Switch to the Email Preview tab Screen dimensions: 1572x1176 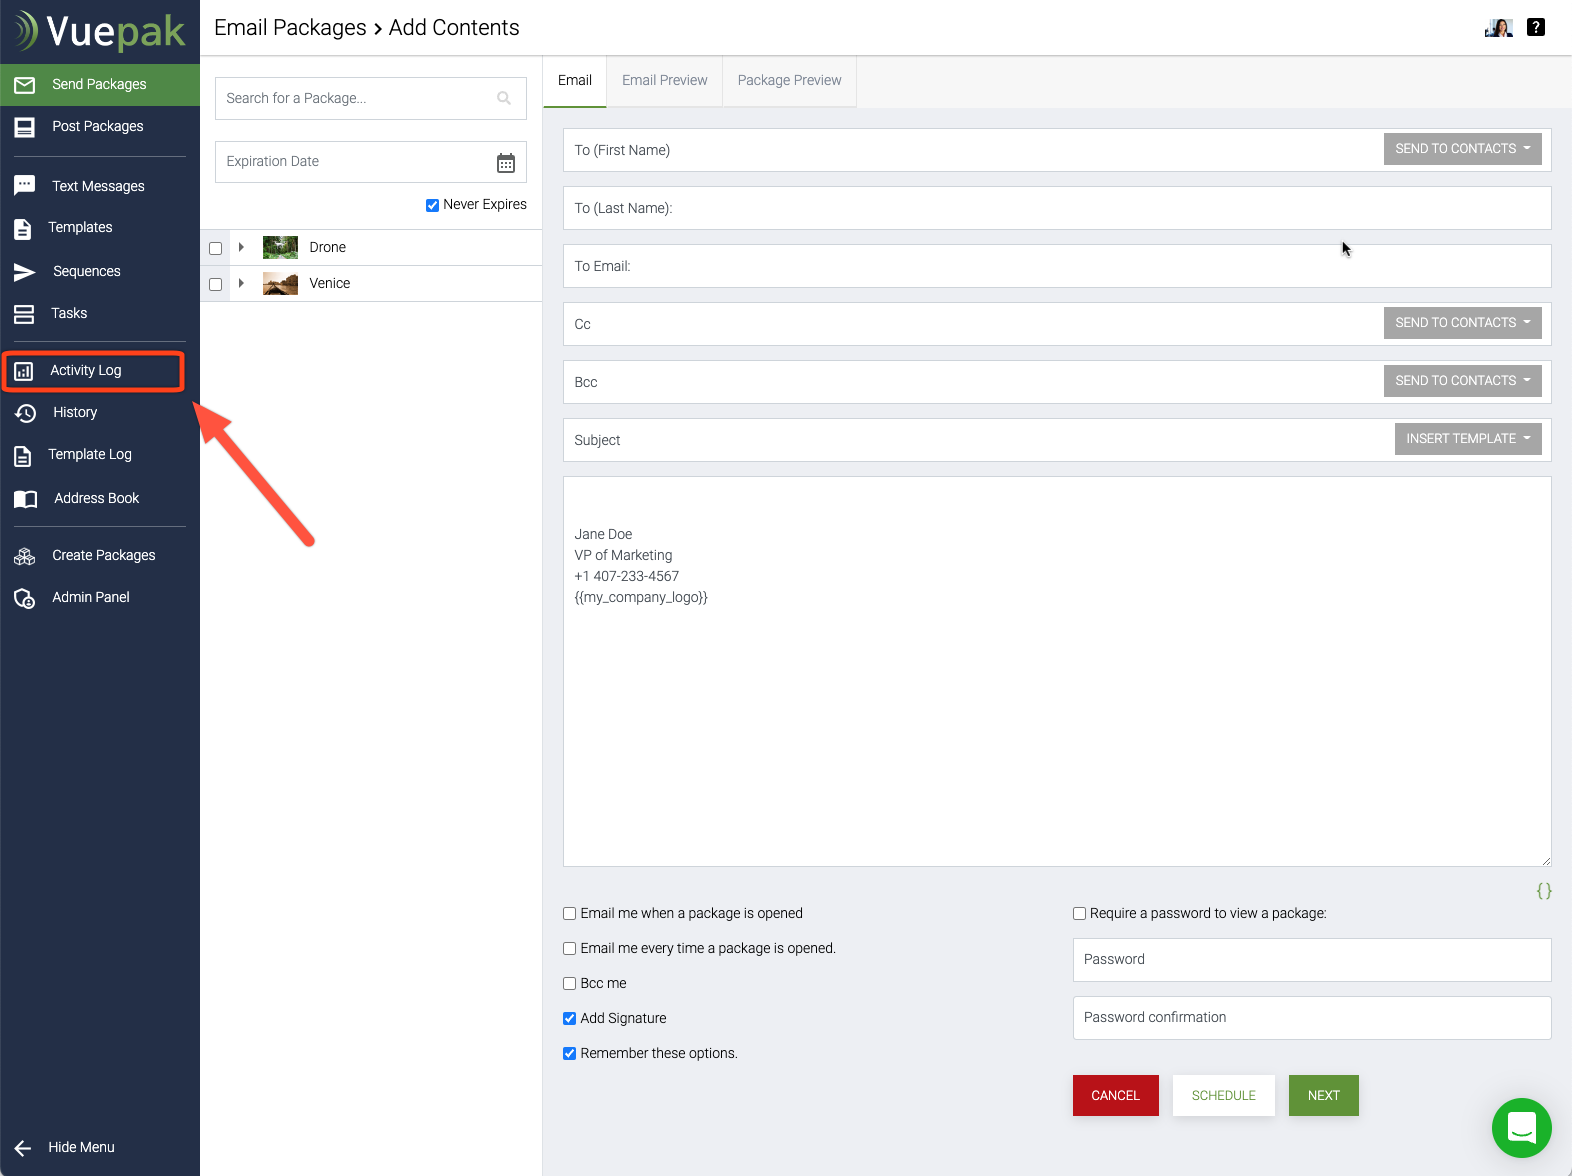664,81
